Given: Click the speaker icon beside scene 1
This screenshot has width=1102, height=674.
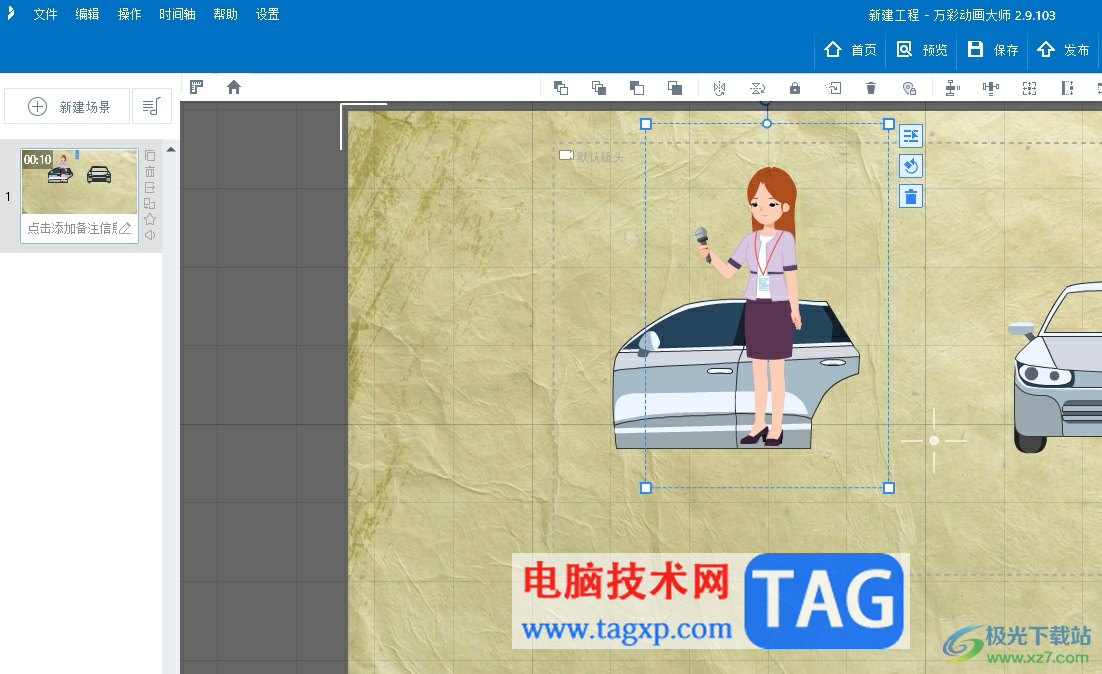Looking at the screenshot, I should pyautogui.click(x=150, y=235).
